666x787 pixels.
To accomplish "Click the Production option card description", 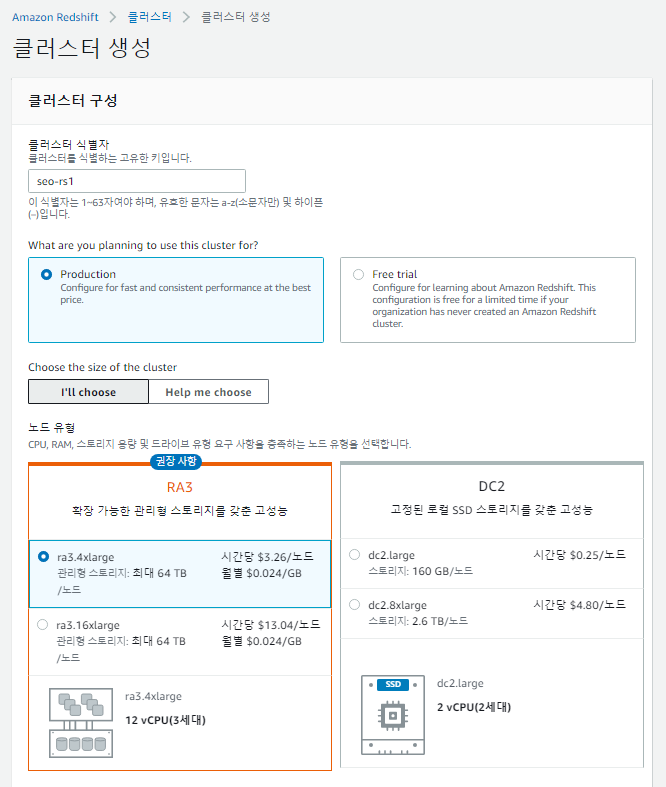I will tap(186, 294).
